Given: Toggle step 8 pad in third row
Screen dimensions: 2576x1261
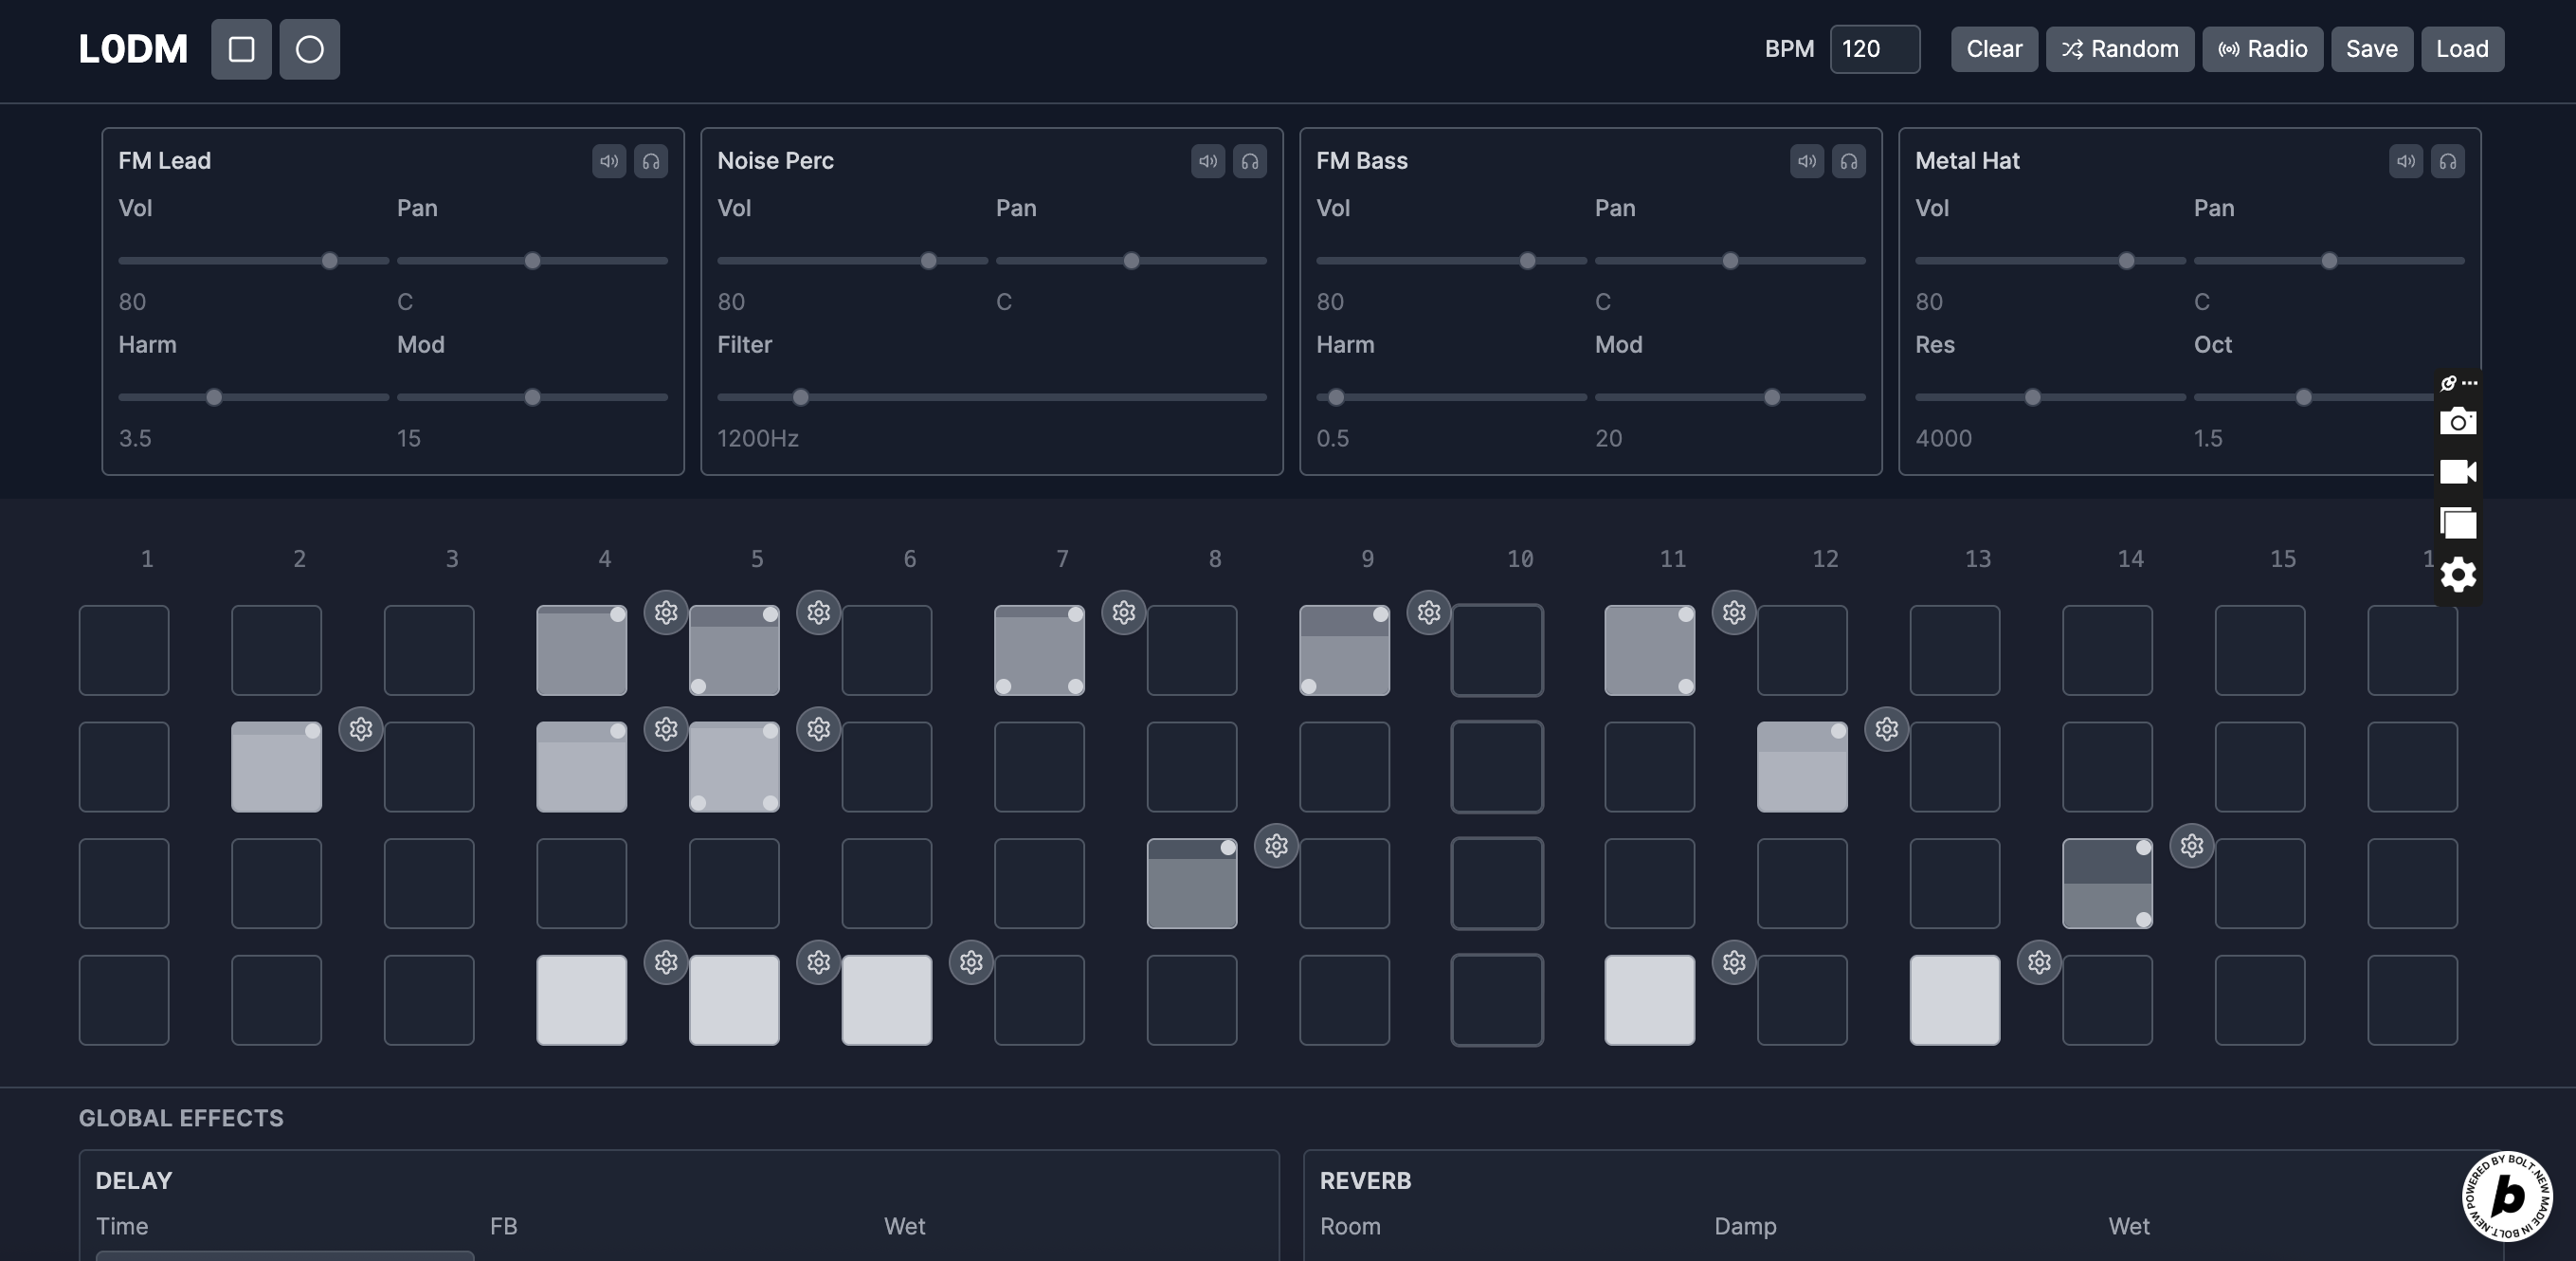Looking at the screenshot, I should click(1191, 884).
